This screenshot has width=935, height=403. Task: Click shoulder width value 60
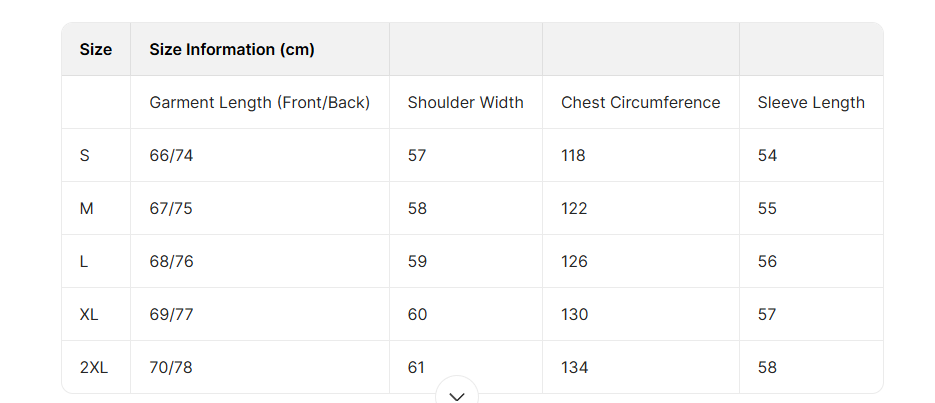(x=417, y=314)
